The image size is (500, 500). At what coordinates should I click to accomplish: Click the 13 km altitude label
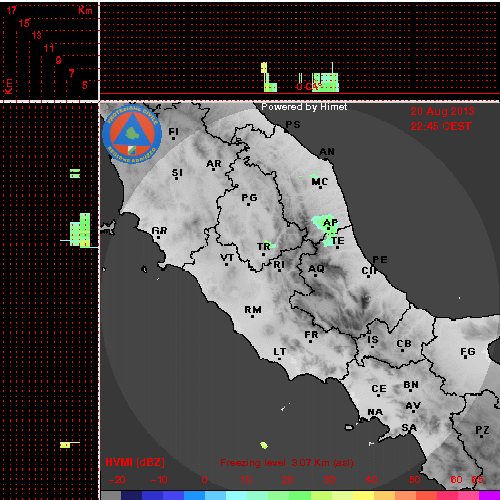tap(36, 35)
